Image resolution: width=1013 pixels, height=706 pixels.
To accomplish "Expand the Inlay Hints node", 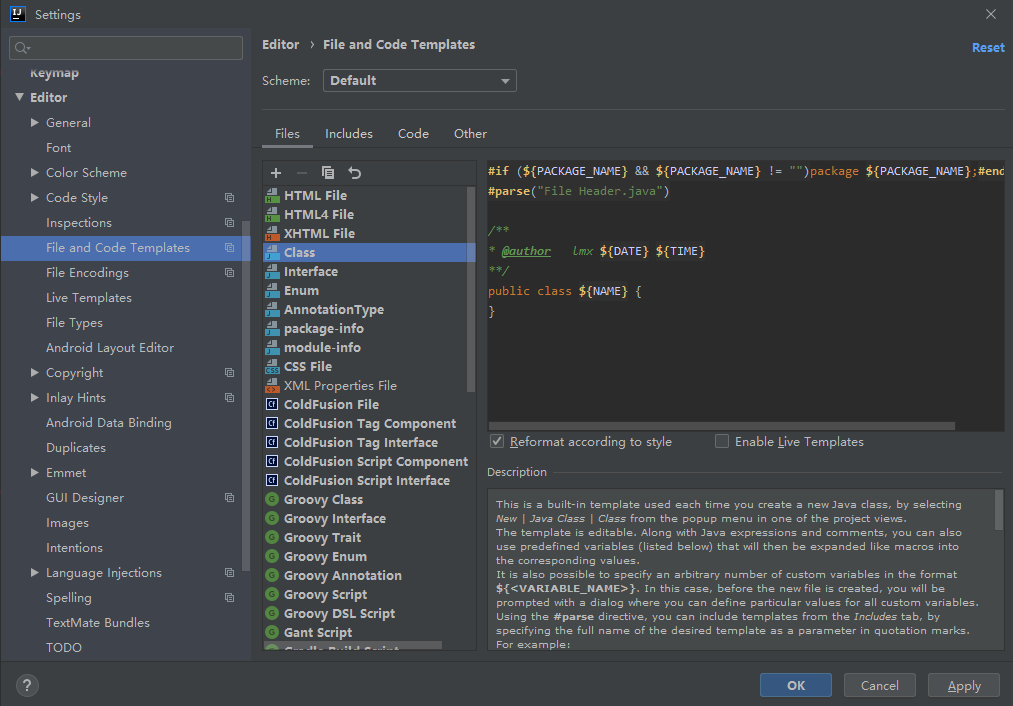I will tap(35, 397).
